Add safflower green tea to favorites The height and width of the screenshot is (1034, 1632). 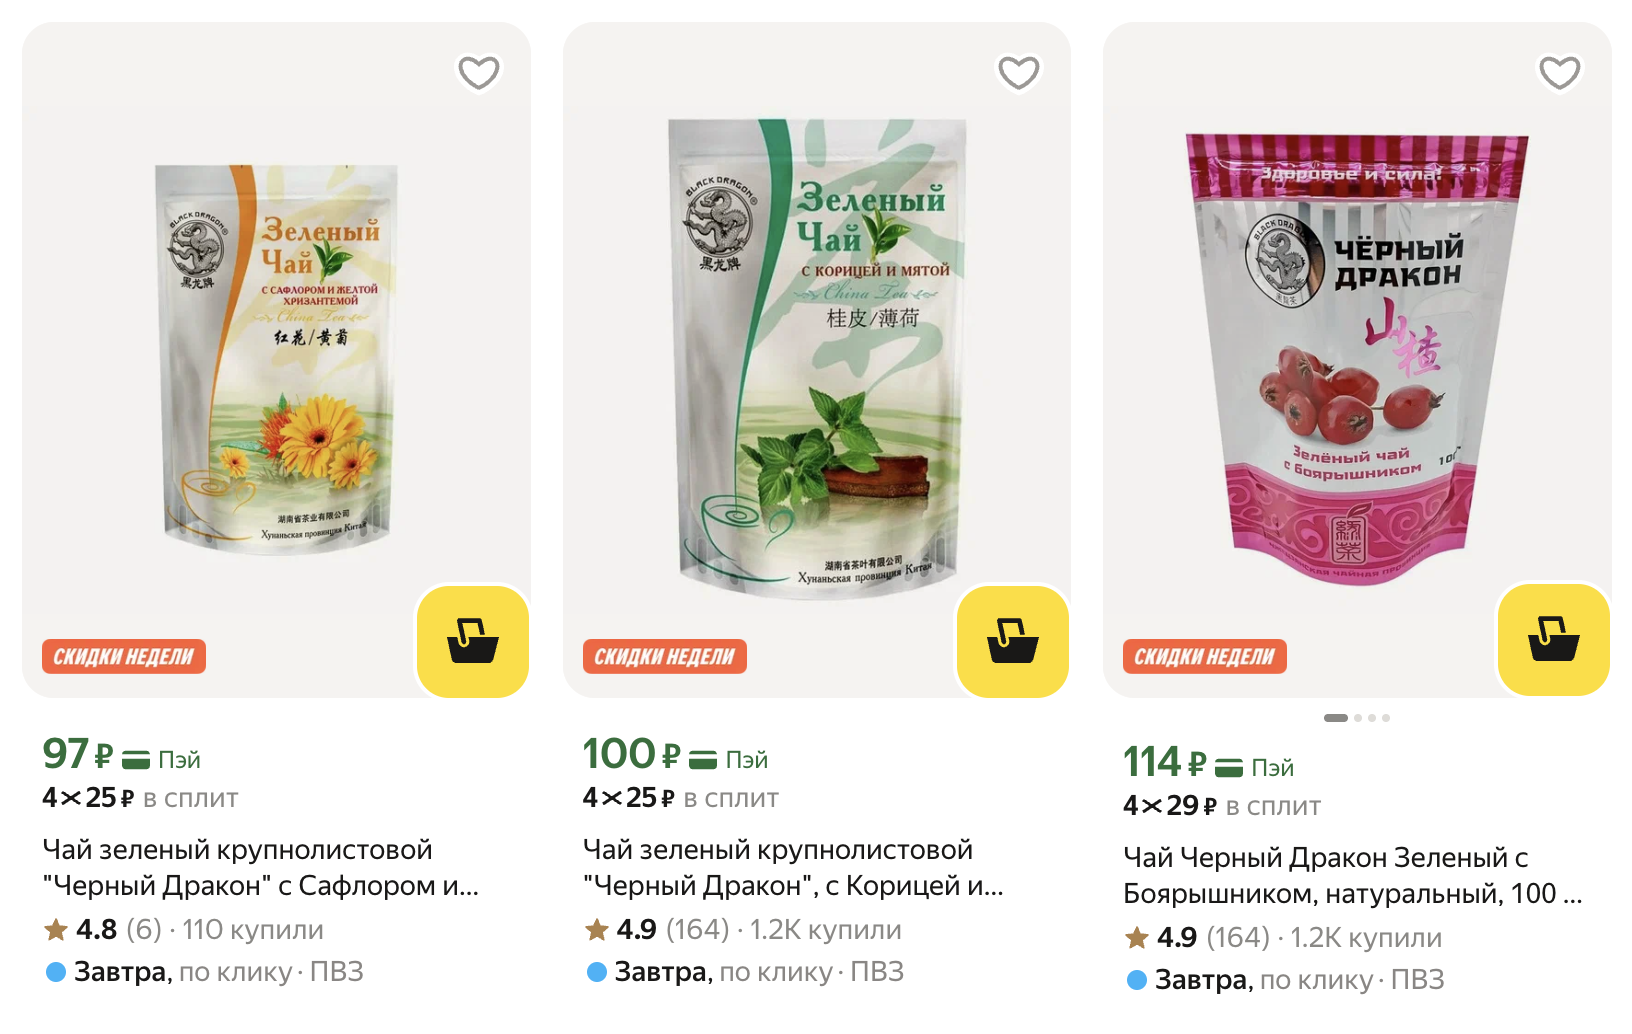pos(478,73)
